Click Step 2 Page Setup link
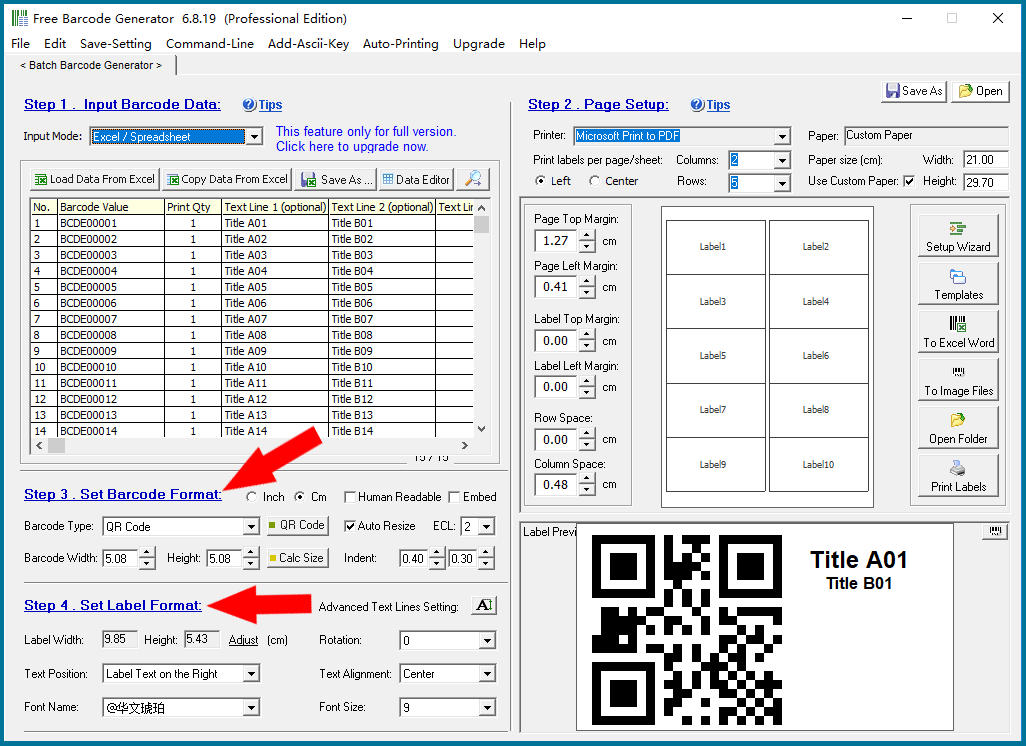The image size is (1026, 746). click(x=598, y=105)
